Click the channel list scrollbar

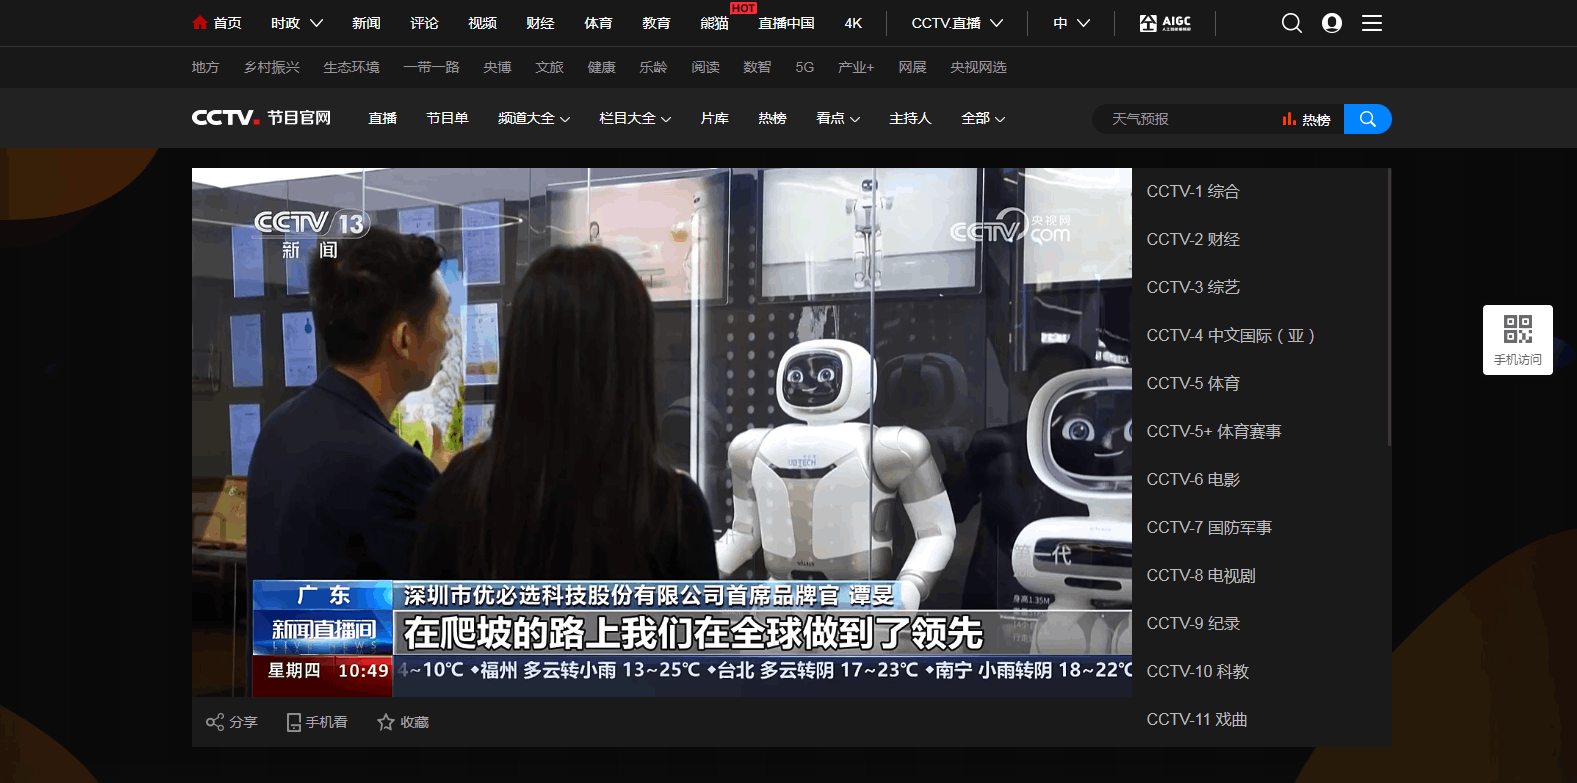(x=1389, y=307)
